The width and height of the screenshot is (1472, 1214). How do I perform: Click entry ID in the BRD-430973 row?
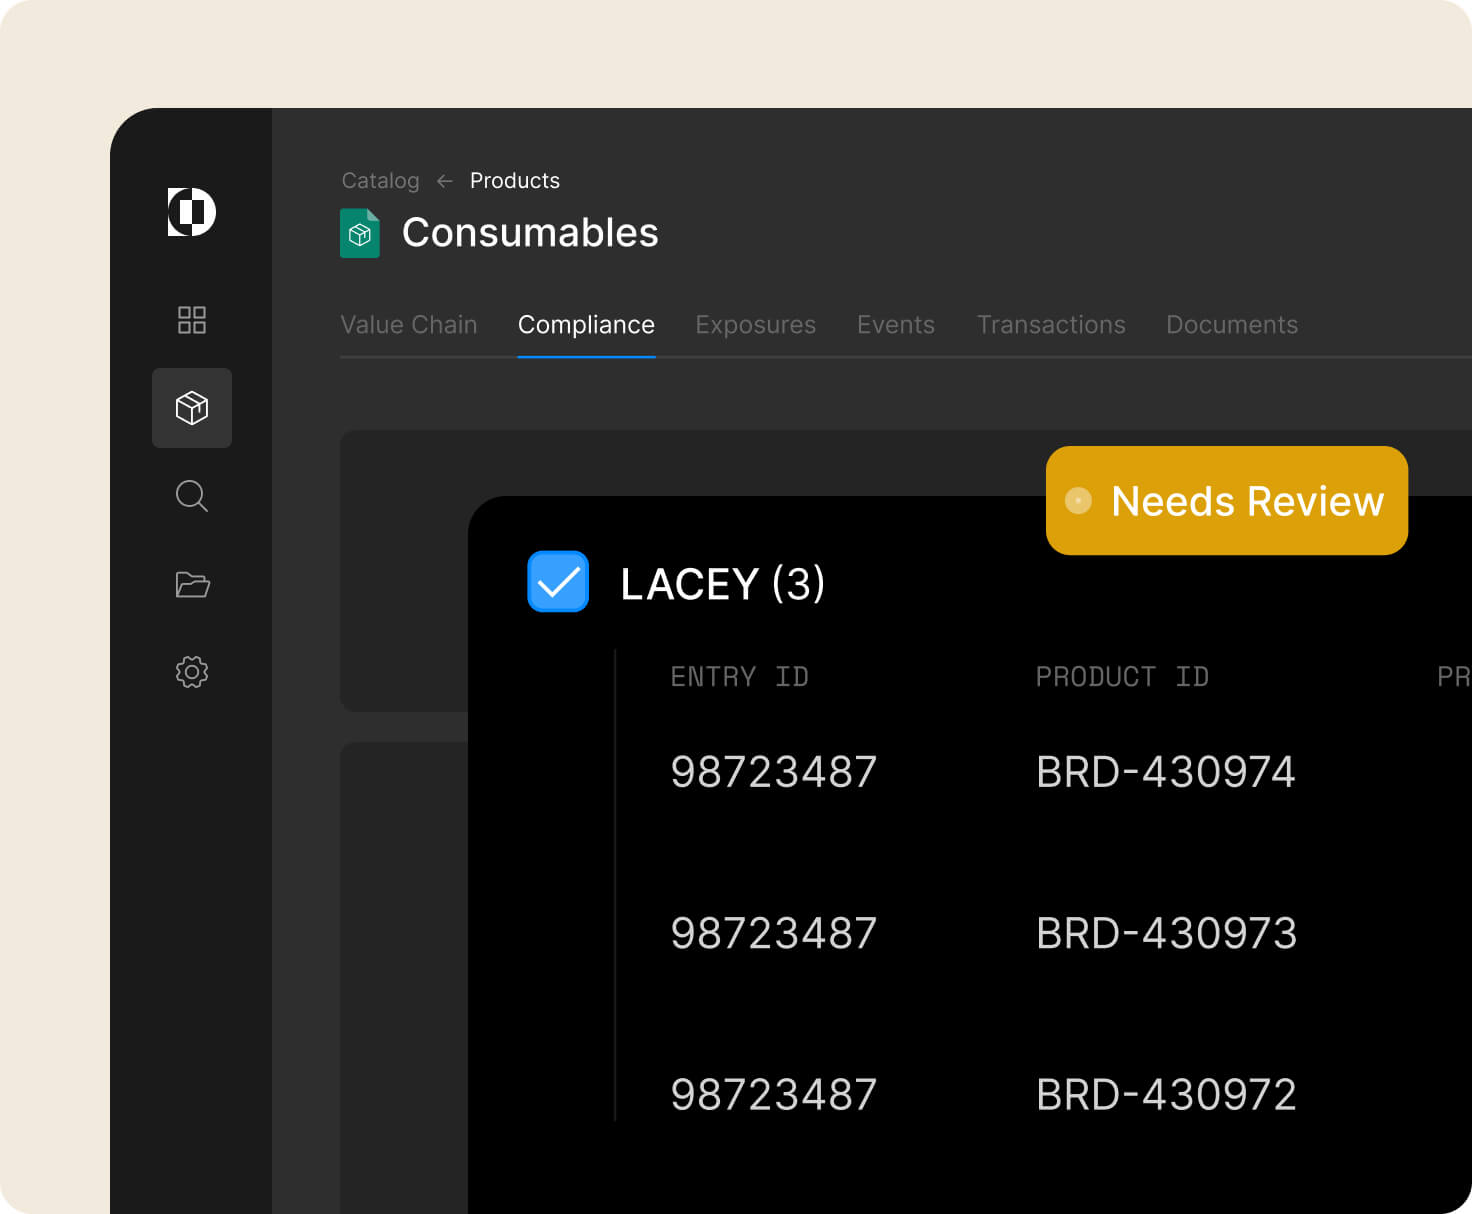774,934
